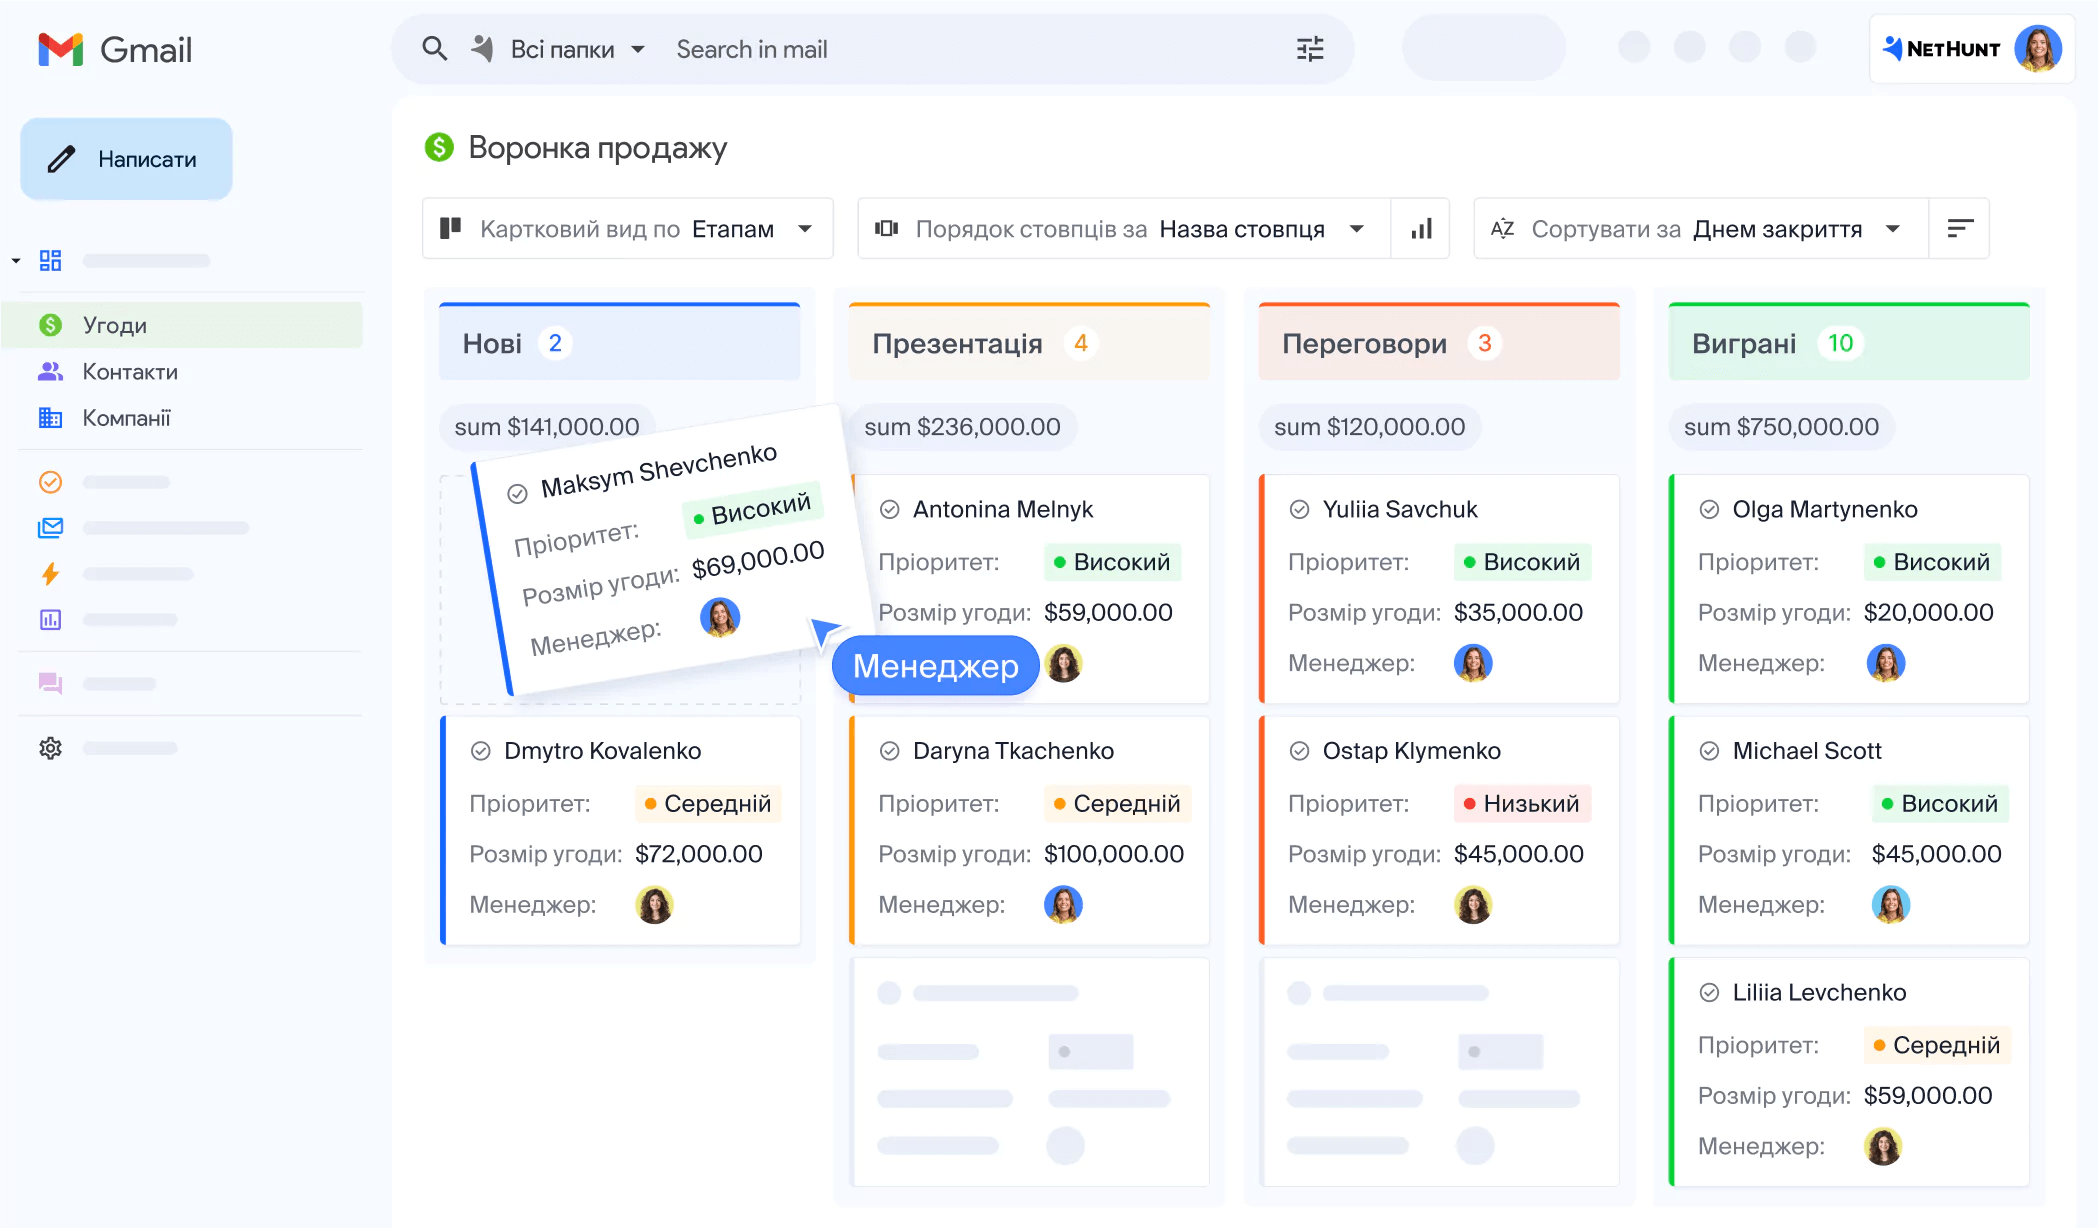The image size is (2098, 1228).
Task: Toggle the checkmark on Maksym Shevchenko card
Action: (x=517, y=493)
